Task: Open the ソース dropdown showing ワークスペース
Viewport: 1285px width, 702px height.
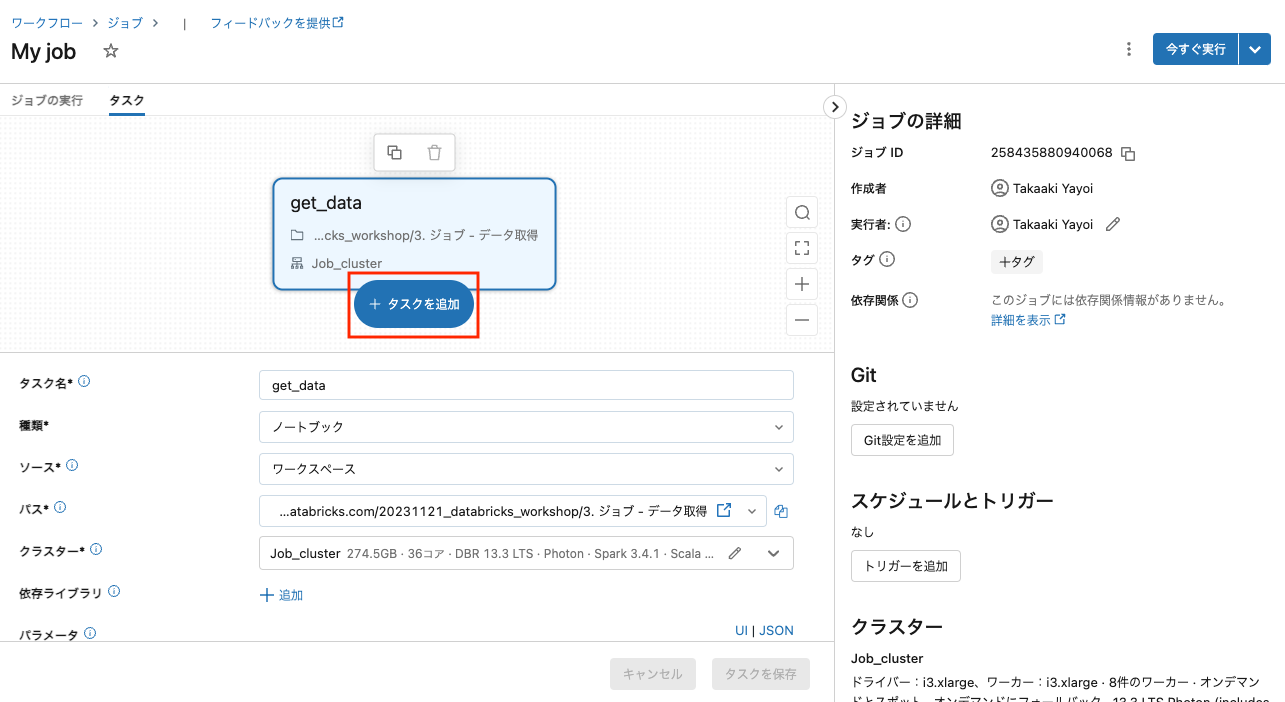Action: coord(526,469)
